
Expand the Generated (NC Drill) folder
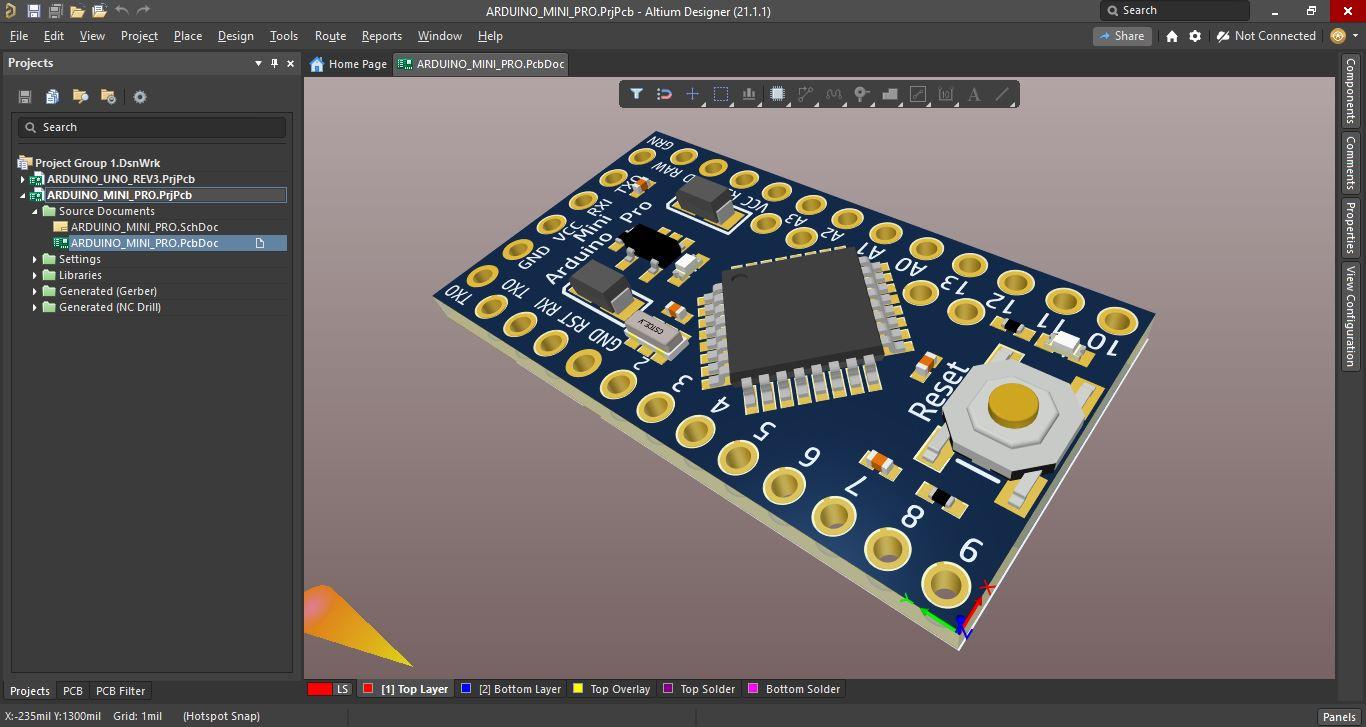[35, 307]
